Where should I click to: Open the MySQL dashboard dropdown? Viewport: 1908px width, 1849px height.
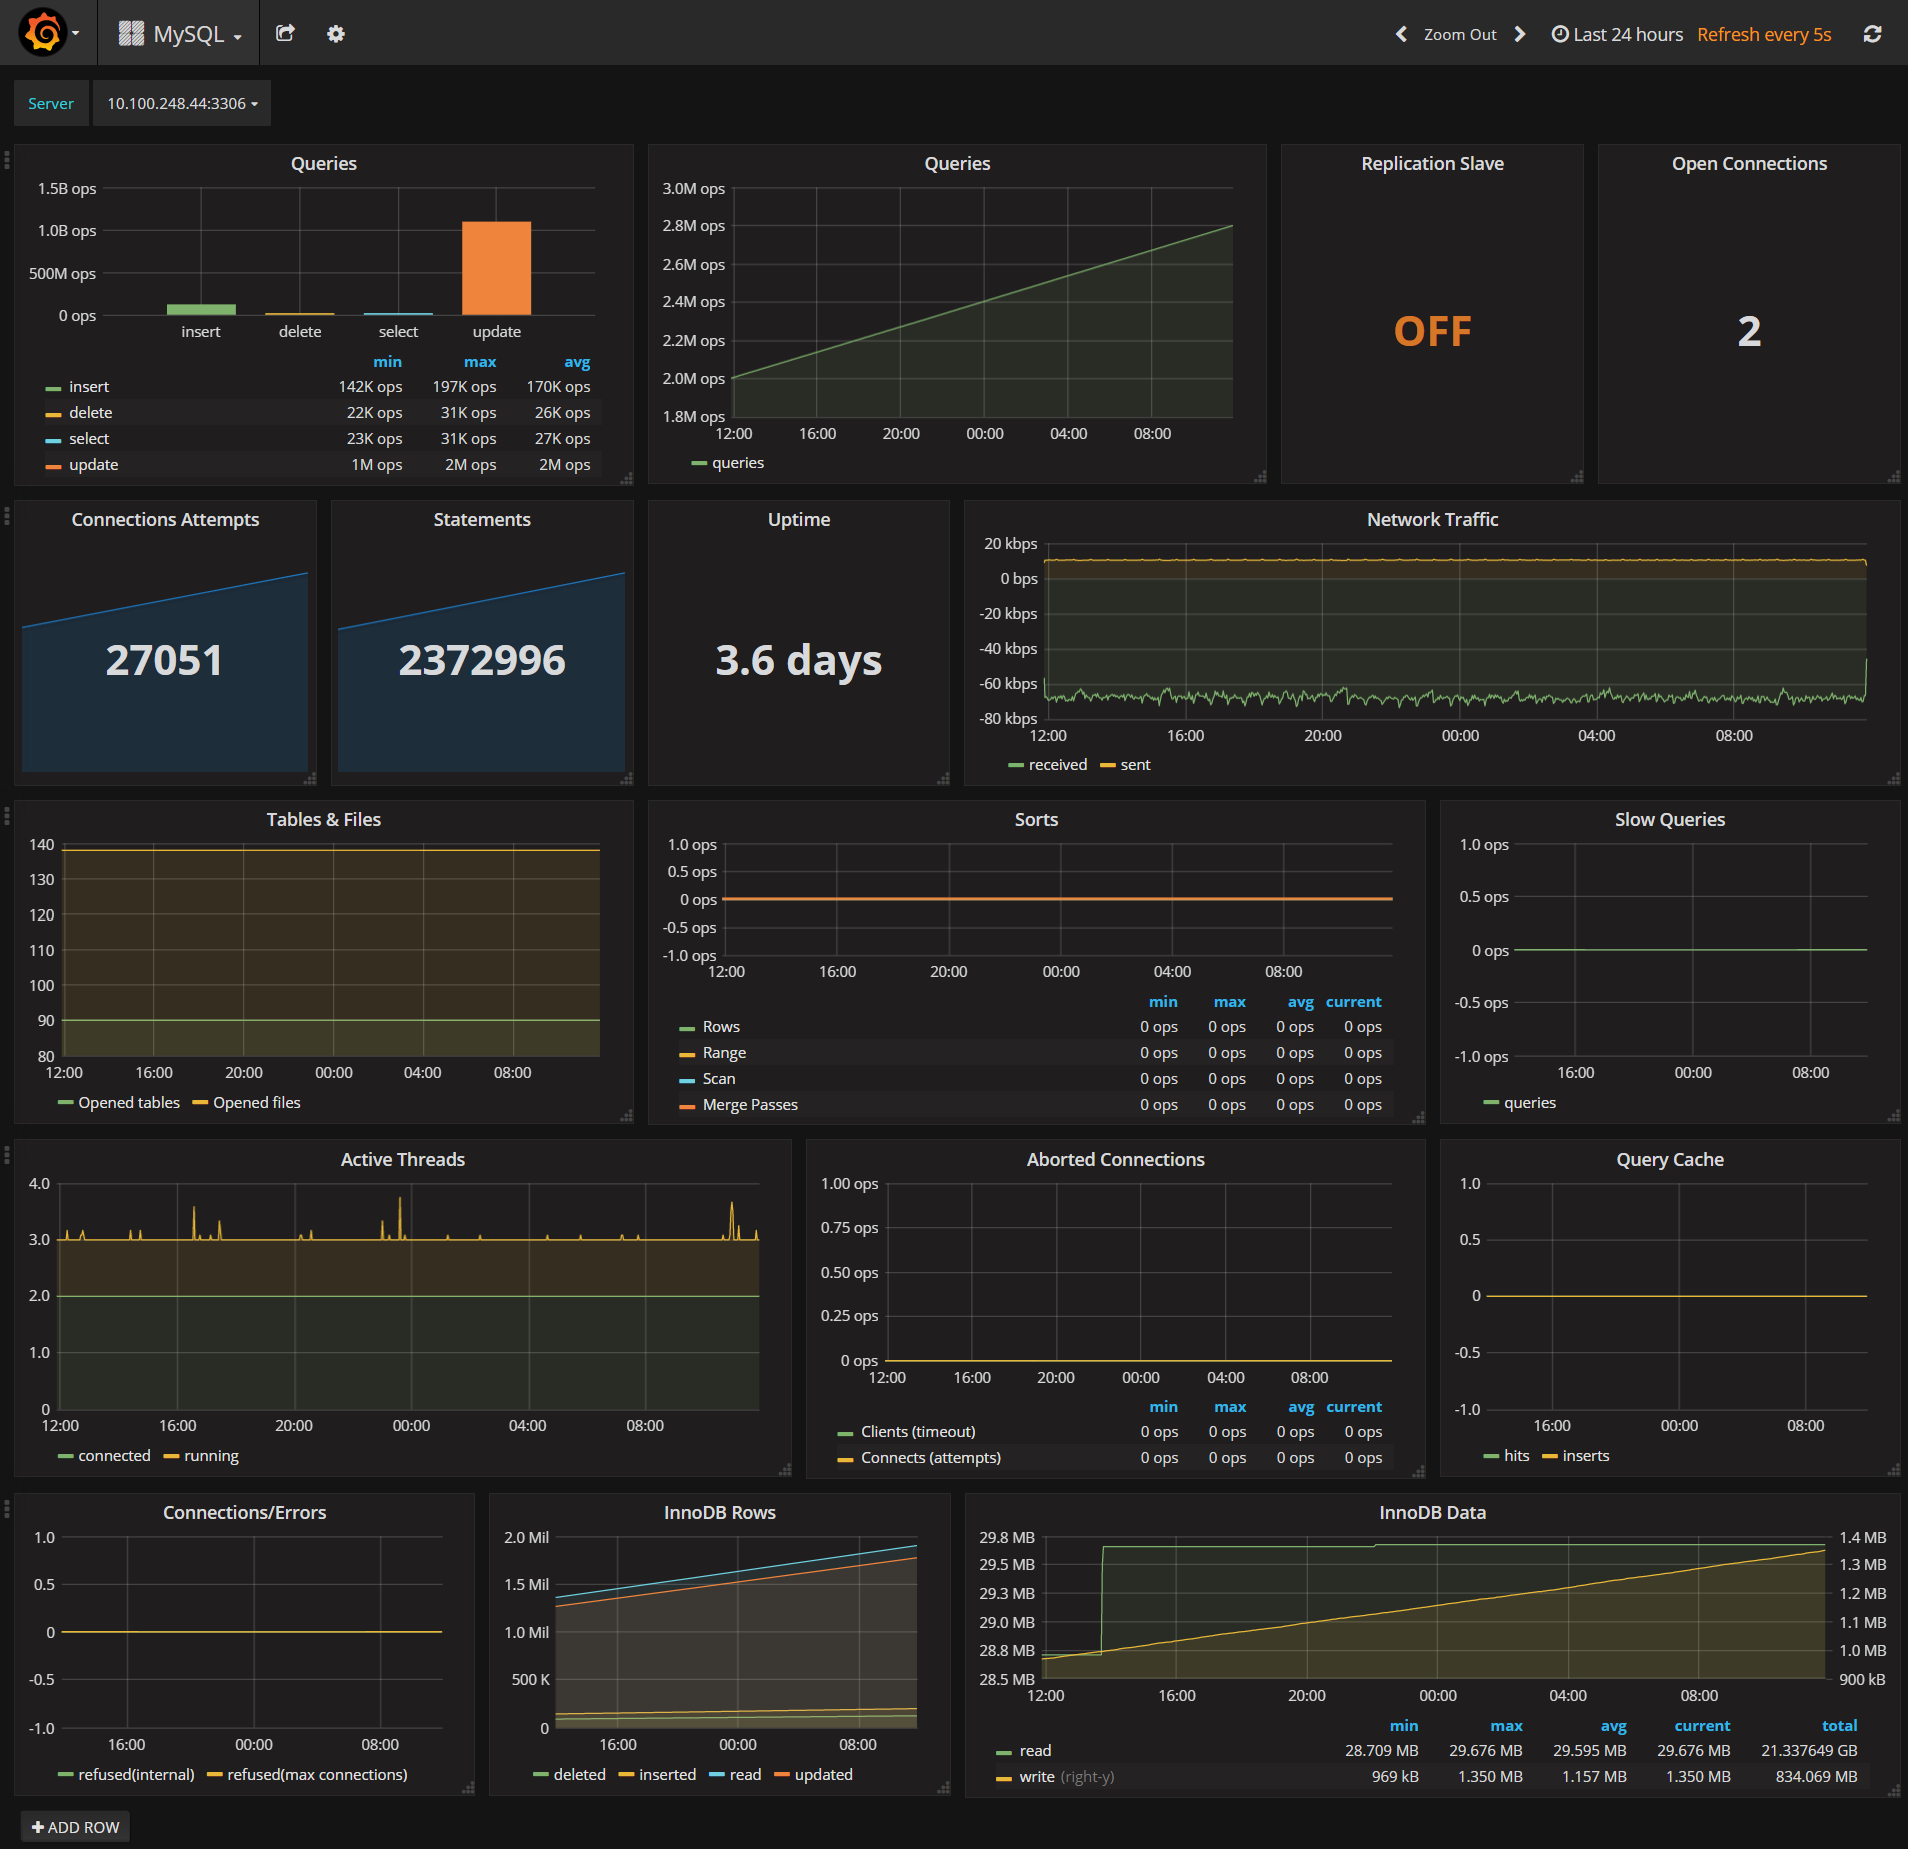pyautogui.click(x=189, y=33)
